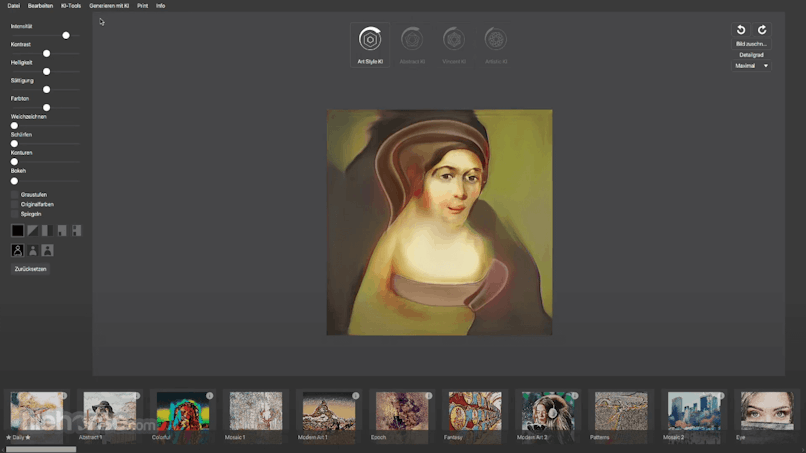Click the info dot on Modern Art 1 thumbnail
This screenshot has width=806, height=453.
tap(356, 395)
